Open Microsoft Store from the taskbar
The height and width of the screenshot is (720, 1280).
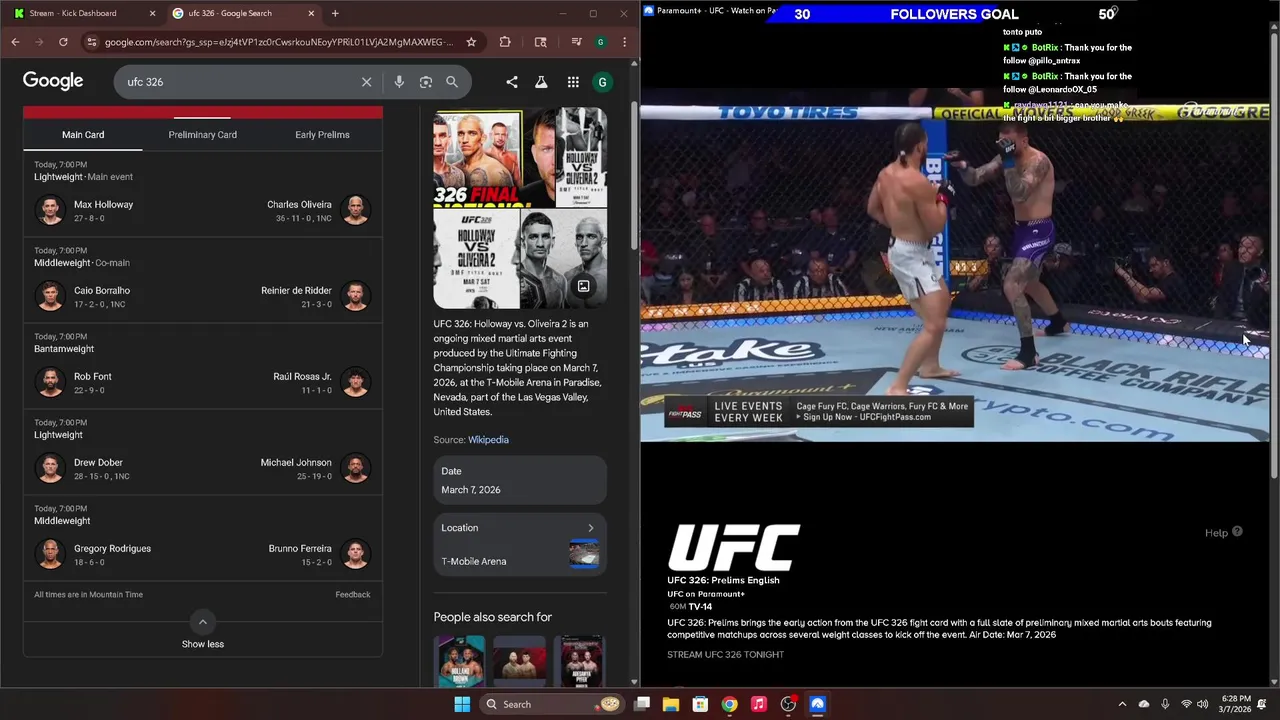tap(700, 704)
